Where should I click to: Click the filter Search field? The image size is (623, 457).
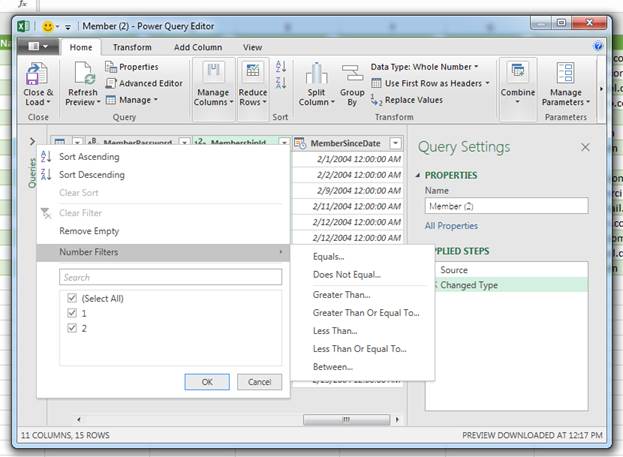(x=170, y=277)
